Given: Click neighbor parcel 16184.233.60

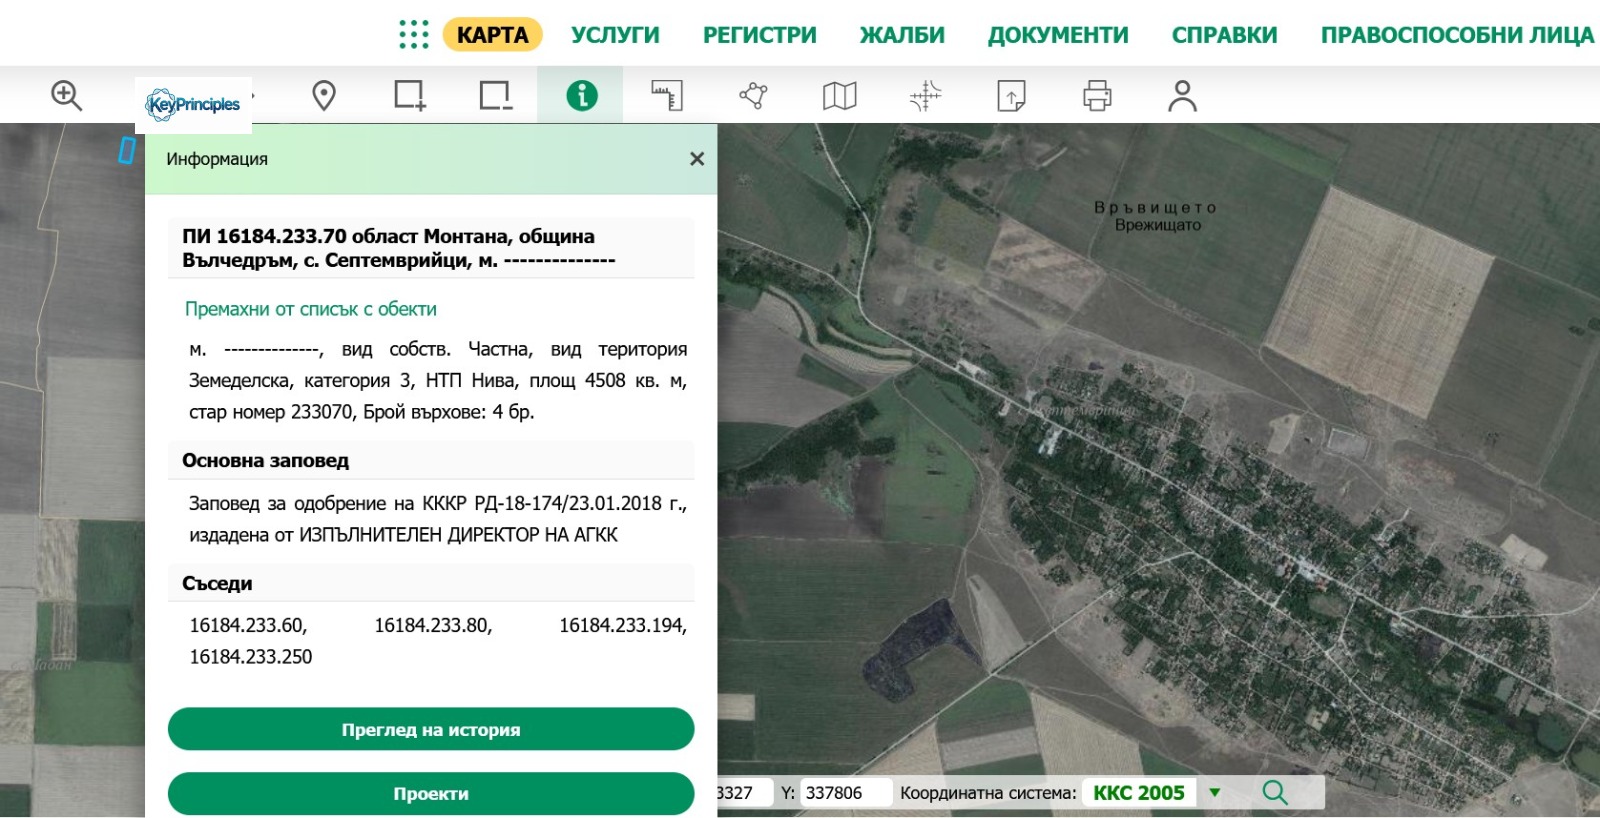Looking at the screenshot, I should point(248,625).
